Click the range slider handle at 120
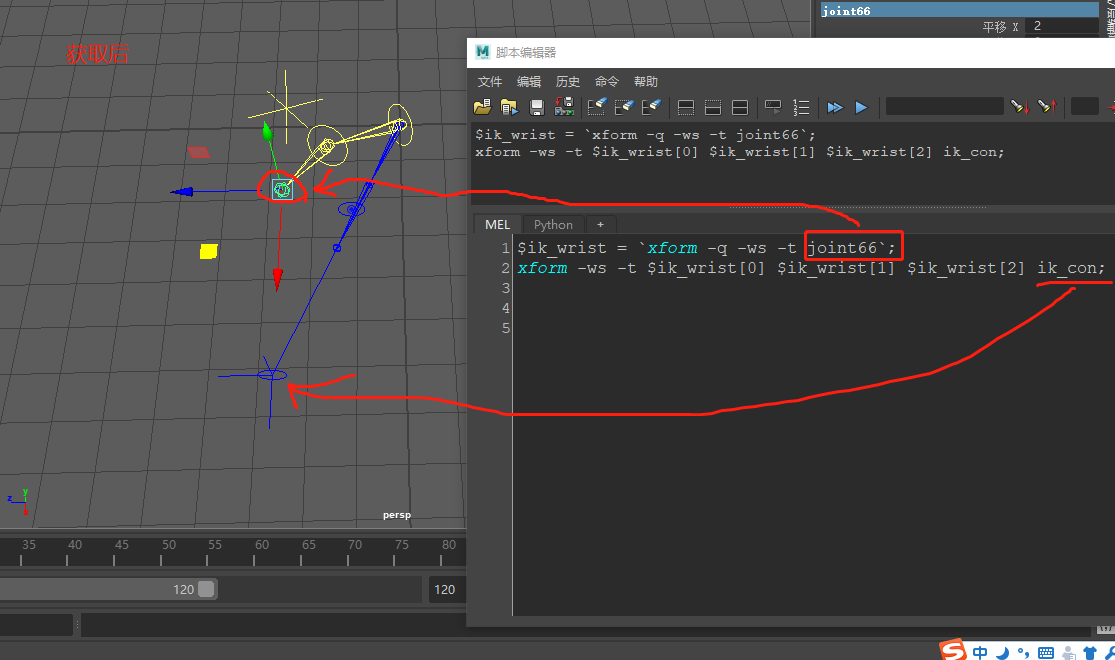This screenshot has height=660, width=1115. pyautogui.click(x=206, y=589)
